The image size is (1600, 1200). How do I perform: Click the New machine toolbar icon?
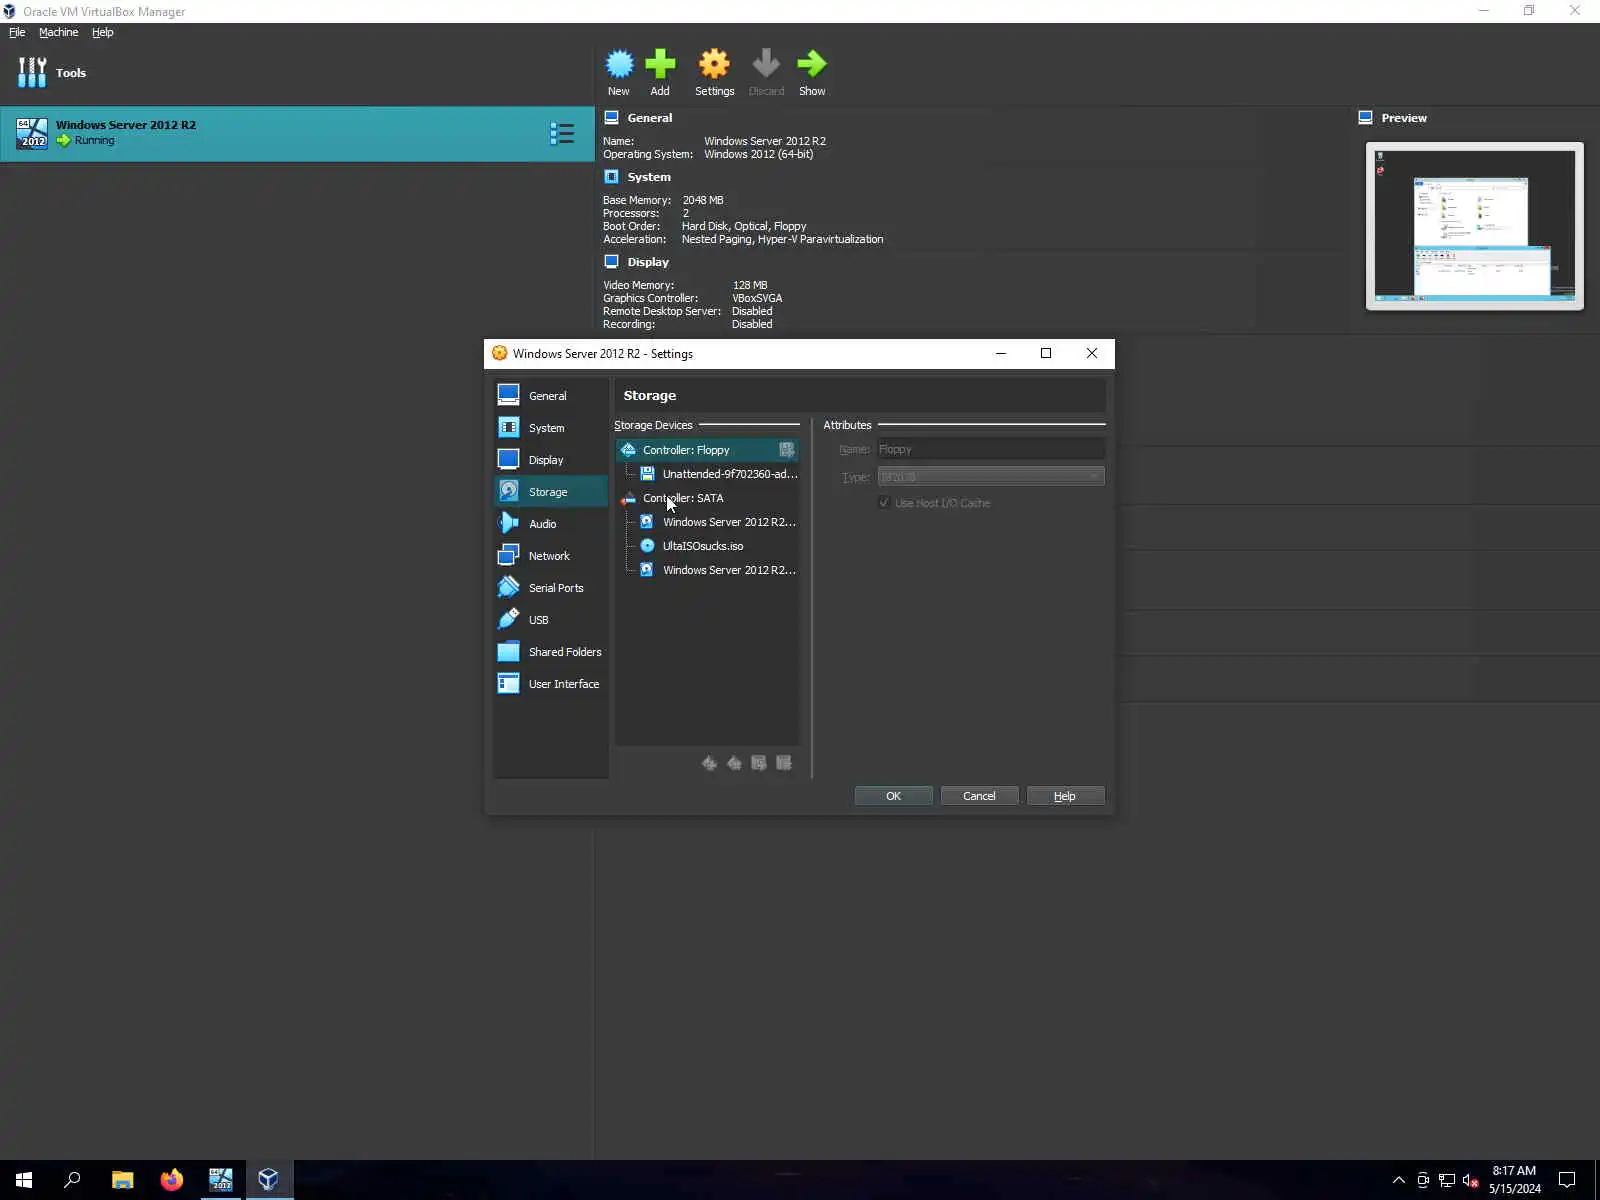click(619, 73)
